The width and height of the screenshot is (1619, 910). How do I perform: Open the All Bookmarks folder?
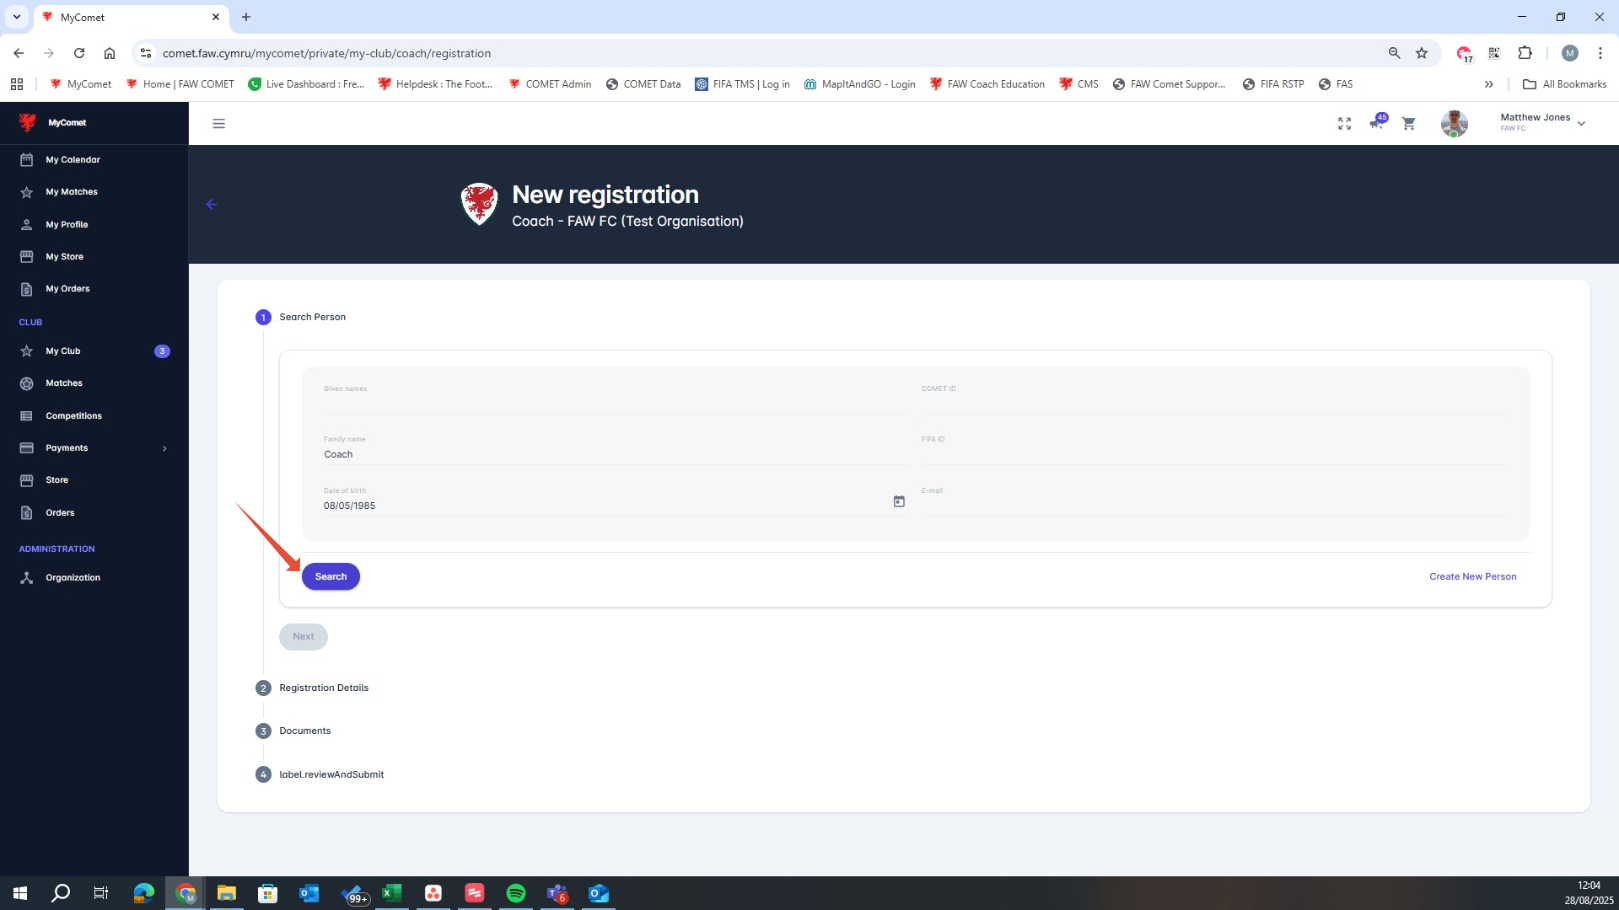[1565, 84]
